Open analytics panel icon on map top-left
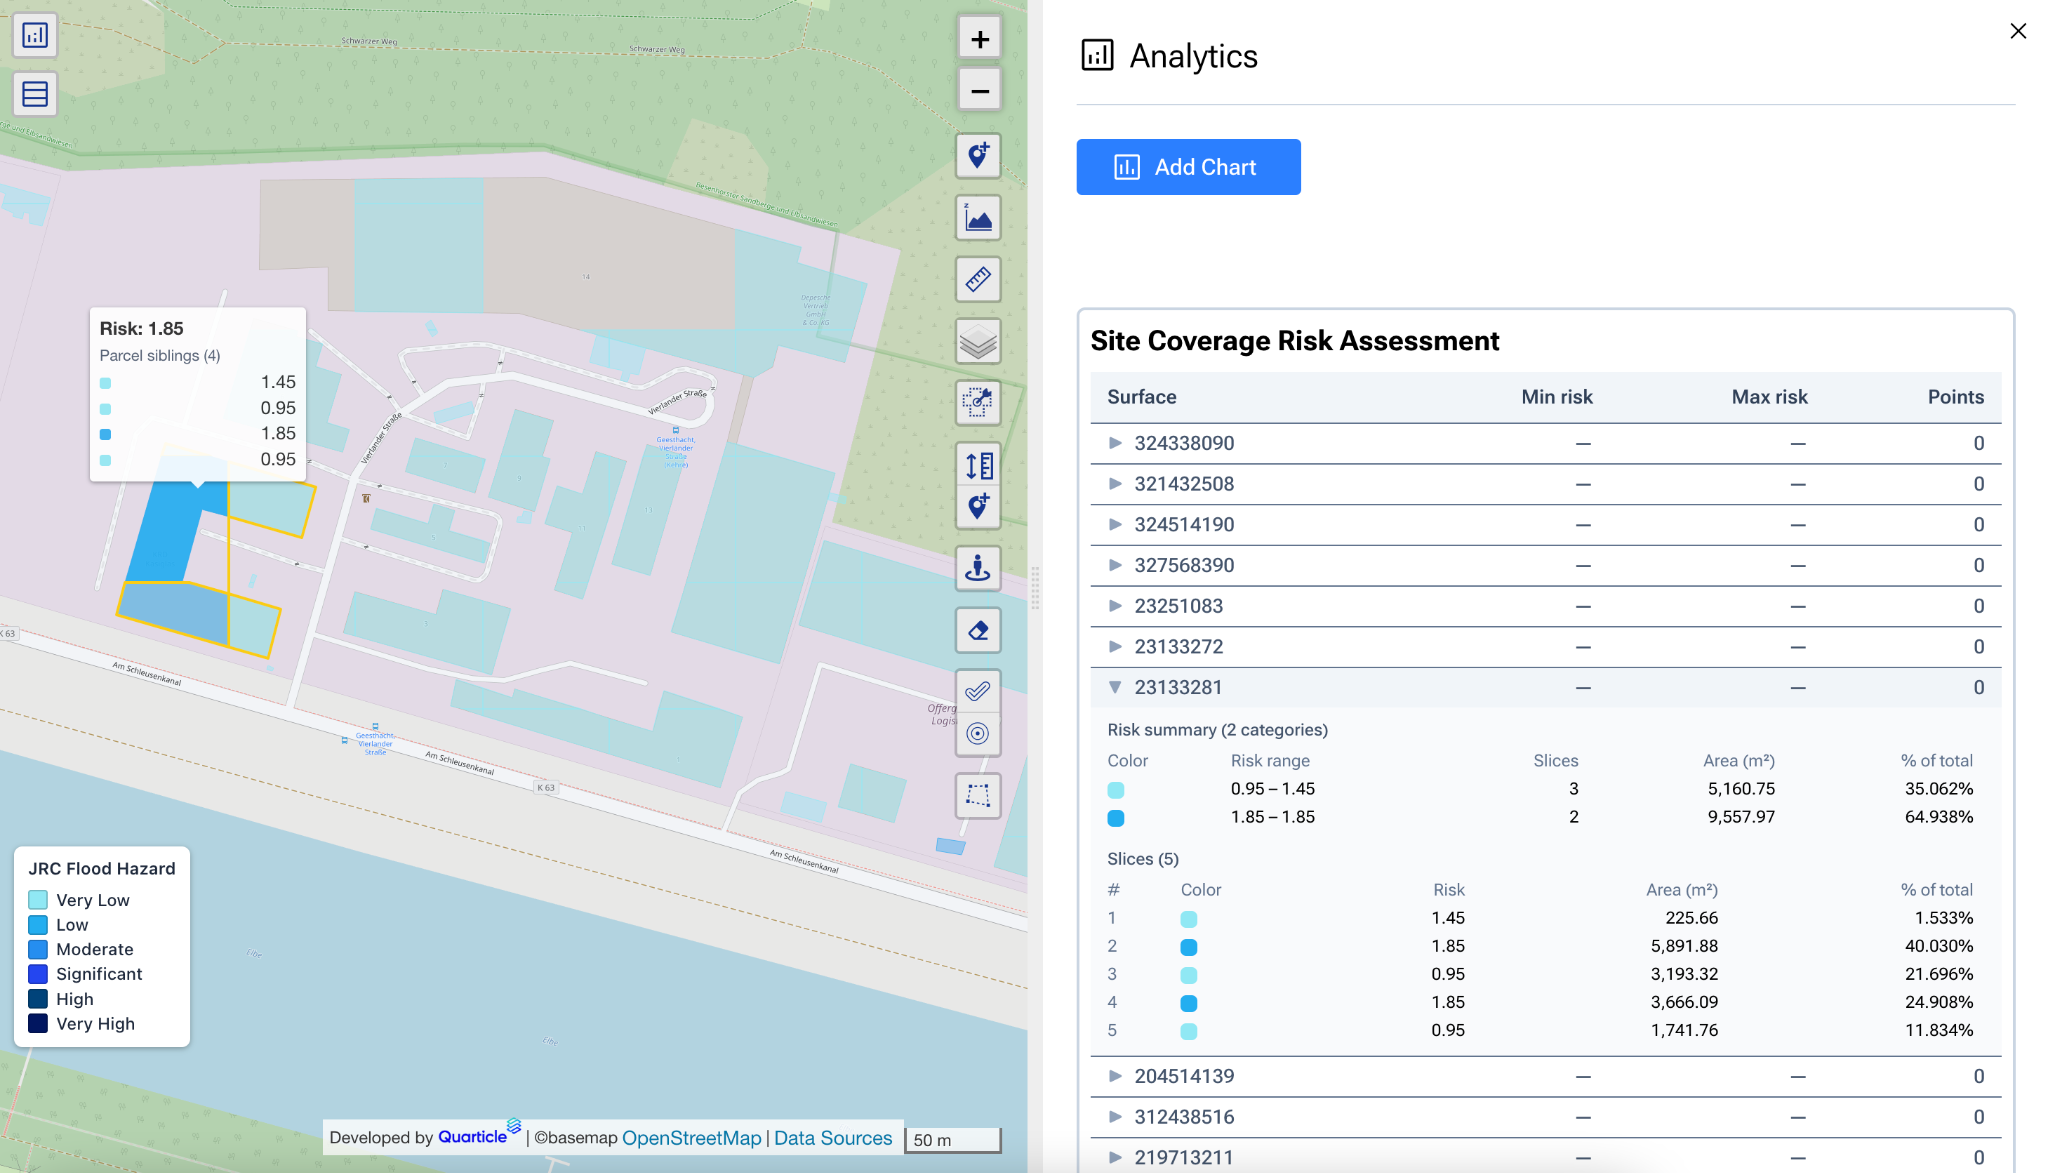Viewport: 2048px width, 1173px height. click(35, 35)
